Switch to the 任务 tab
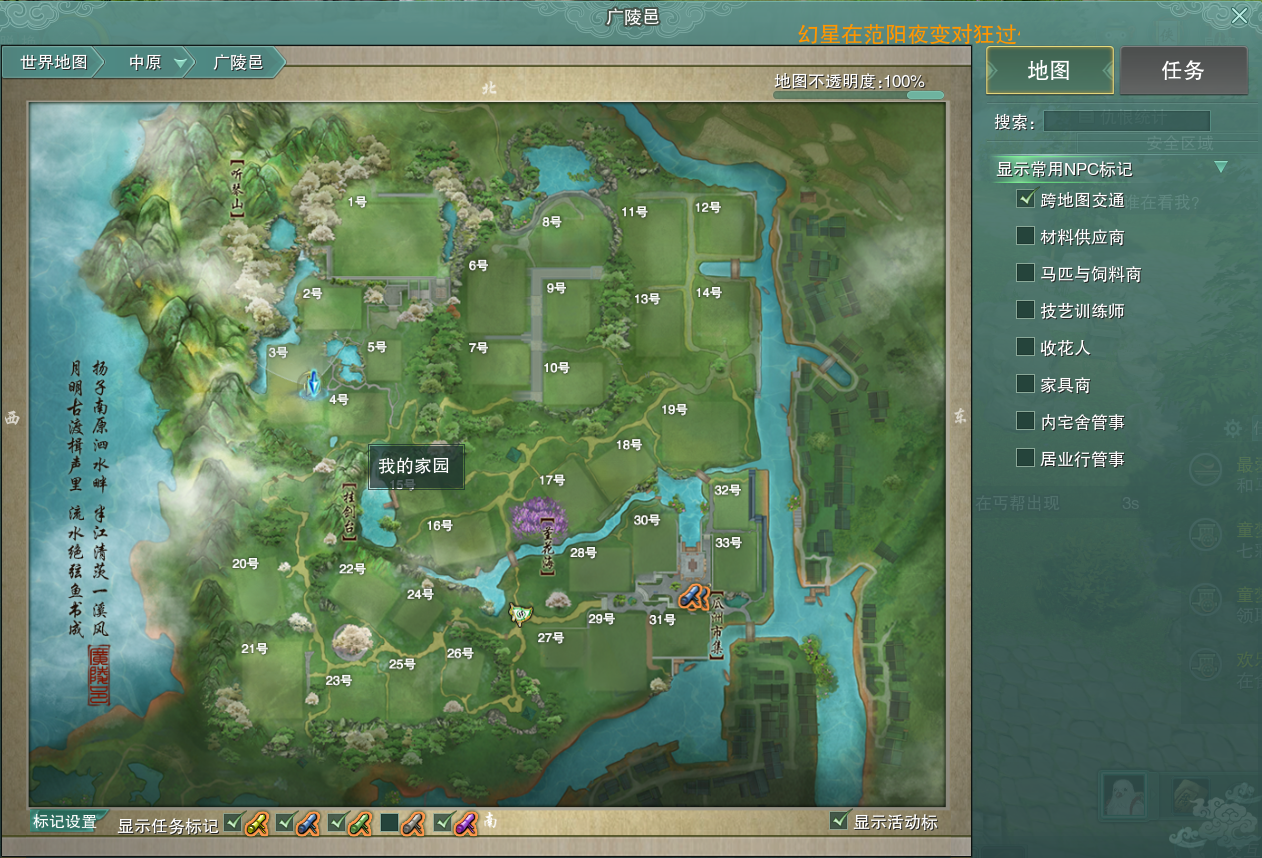 point(1182,70)
